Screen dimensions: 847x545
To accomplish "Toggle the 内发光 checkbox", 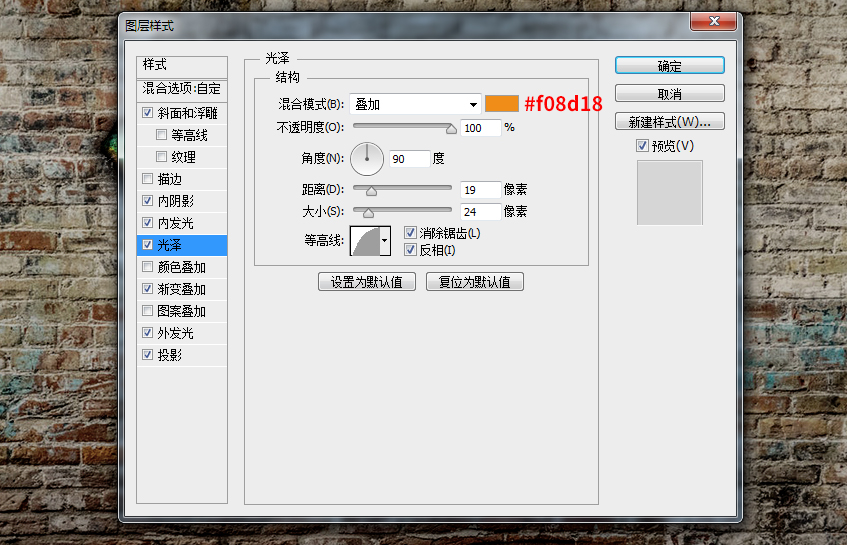I will point(147,223).
